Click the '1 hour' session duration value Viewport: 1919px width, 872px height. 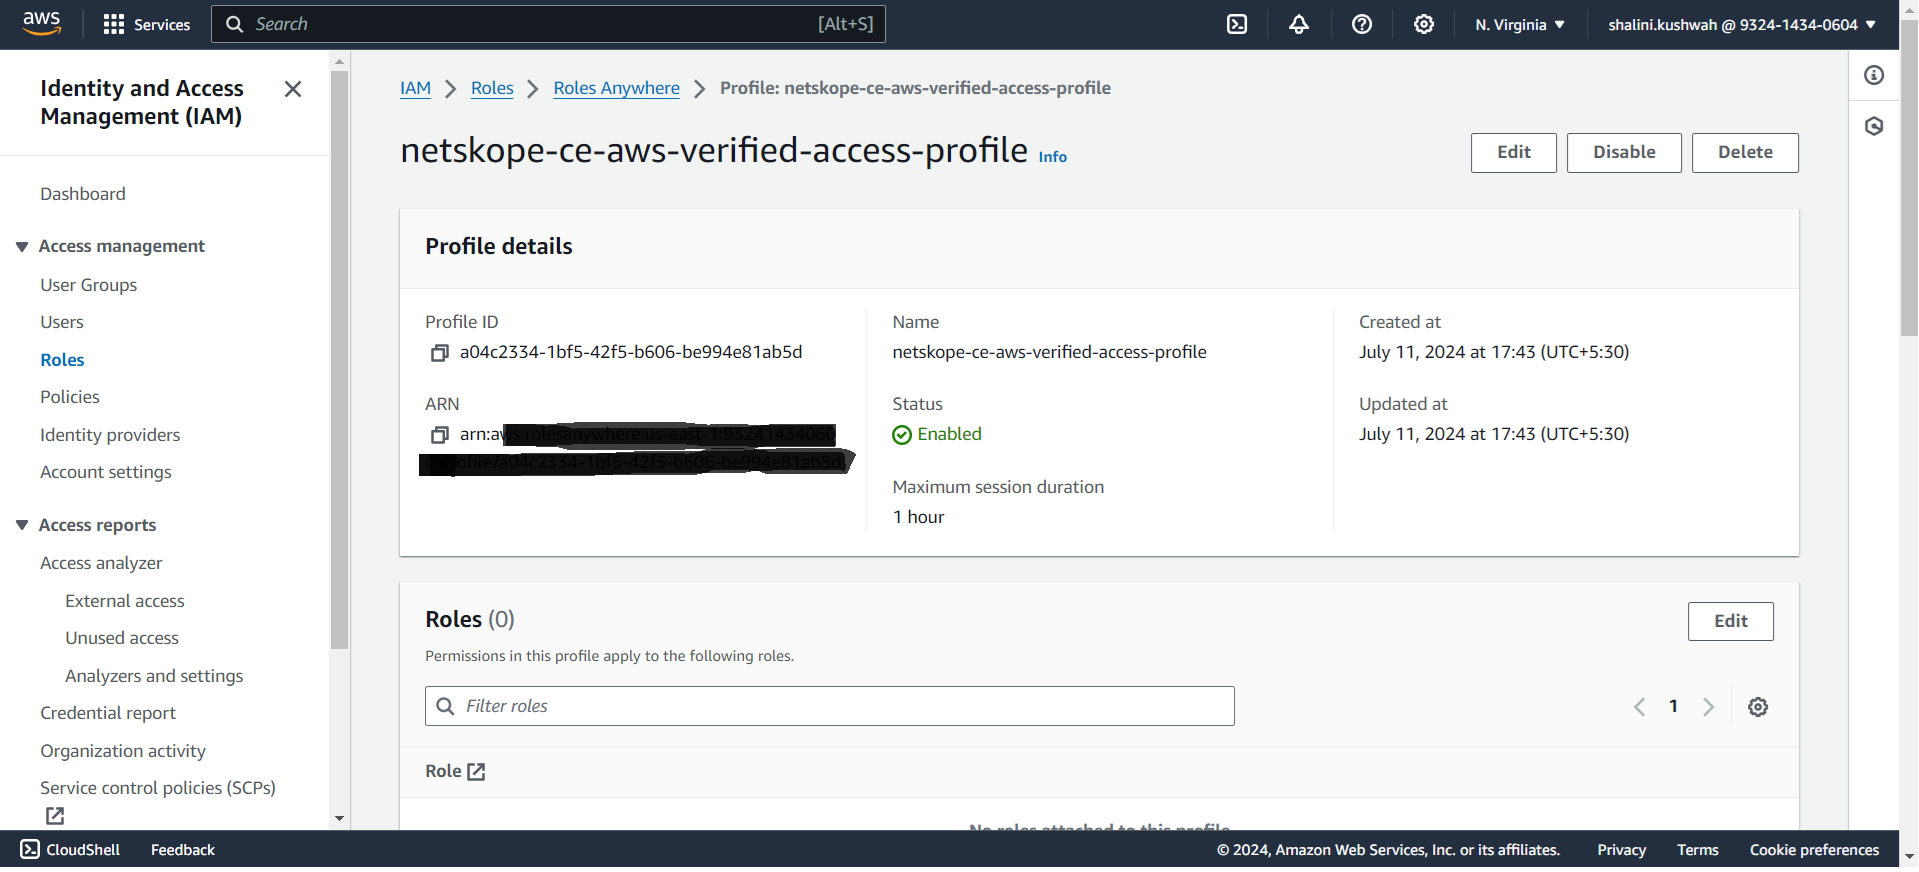[x=918, y=517]
